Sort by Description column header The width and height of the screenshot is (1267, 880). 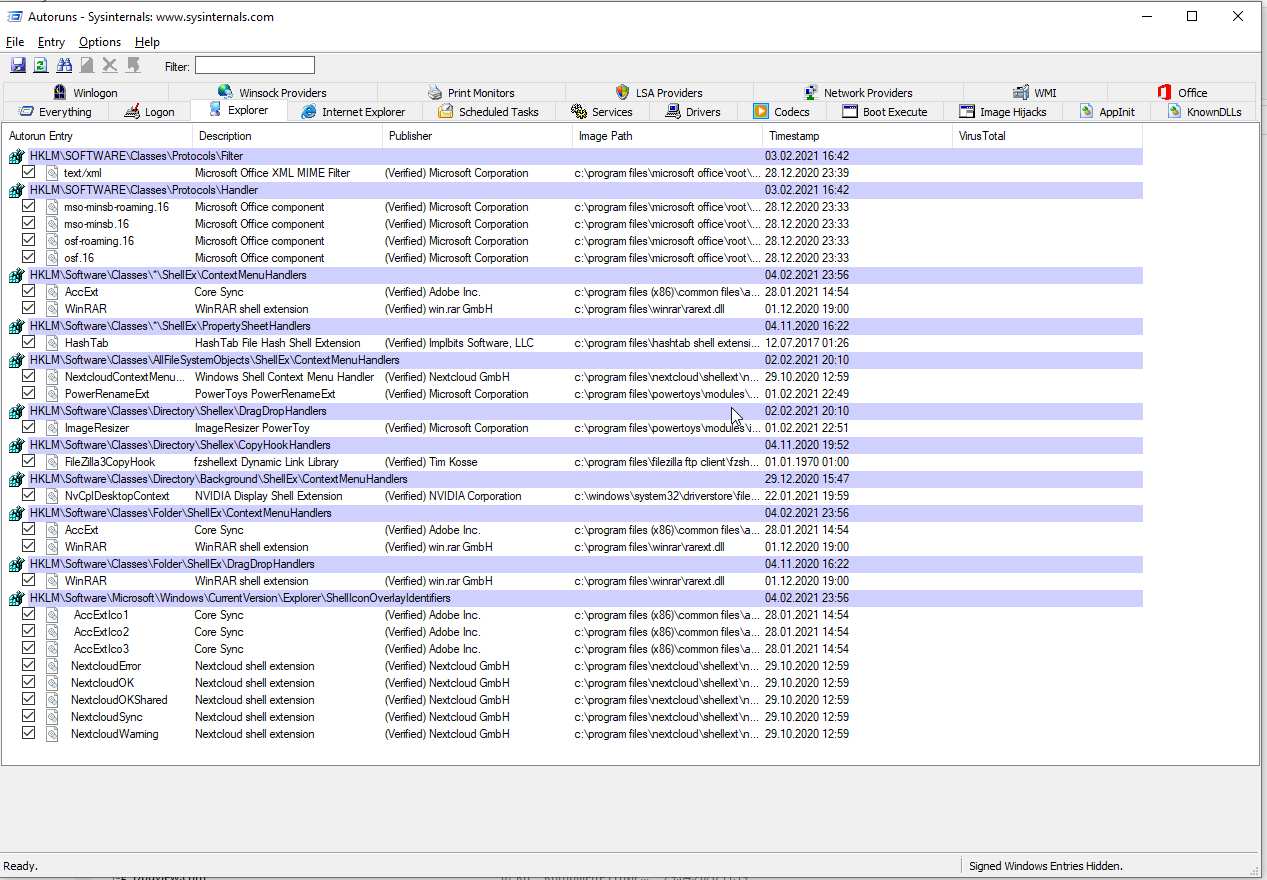287,136
